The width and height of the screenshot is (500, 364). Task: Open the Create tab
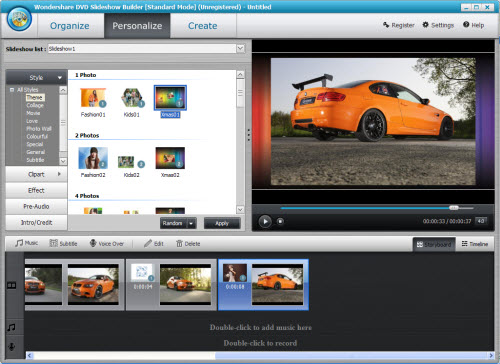coord(203,26)
